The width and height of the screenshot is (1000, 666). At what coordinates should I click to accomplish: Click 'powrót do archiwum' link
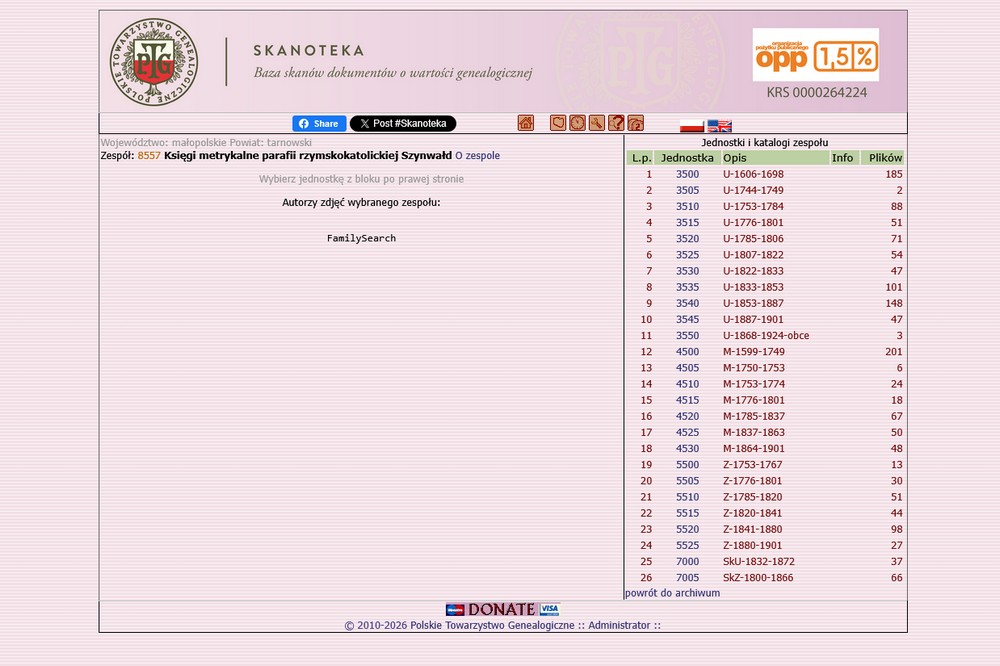point(672,593)
